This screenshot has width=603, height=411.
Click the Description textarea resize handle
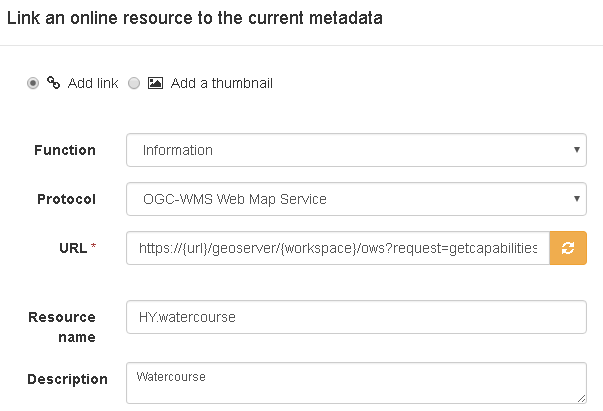(x=581, y=399)
